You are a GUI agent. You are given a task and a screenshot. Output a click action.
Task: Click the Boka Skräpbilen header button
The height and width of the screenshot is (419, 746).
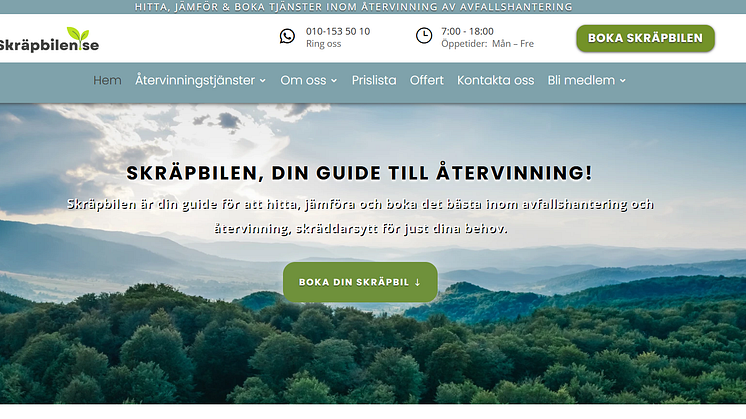pyautogui.click(x=646, y=39)
